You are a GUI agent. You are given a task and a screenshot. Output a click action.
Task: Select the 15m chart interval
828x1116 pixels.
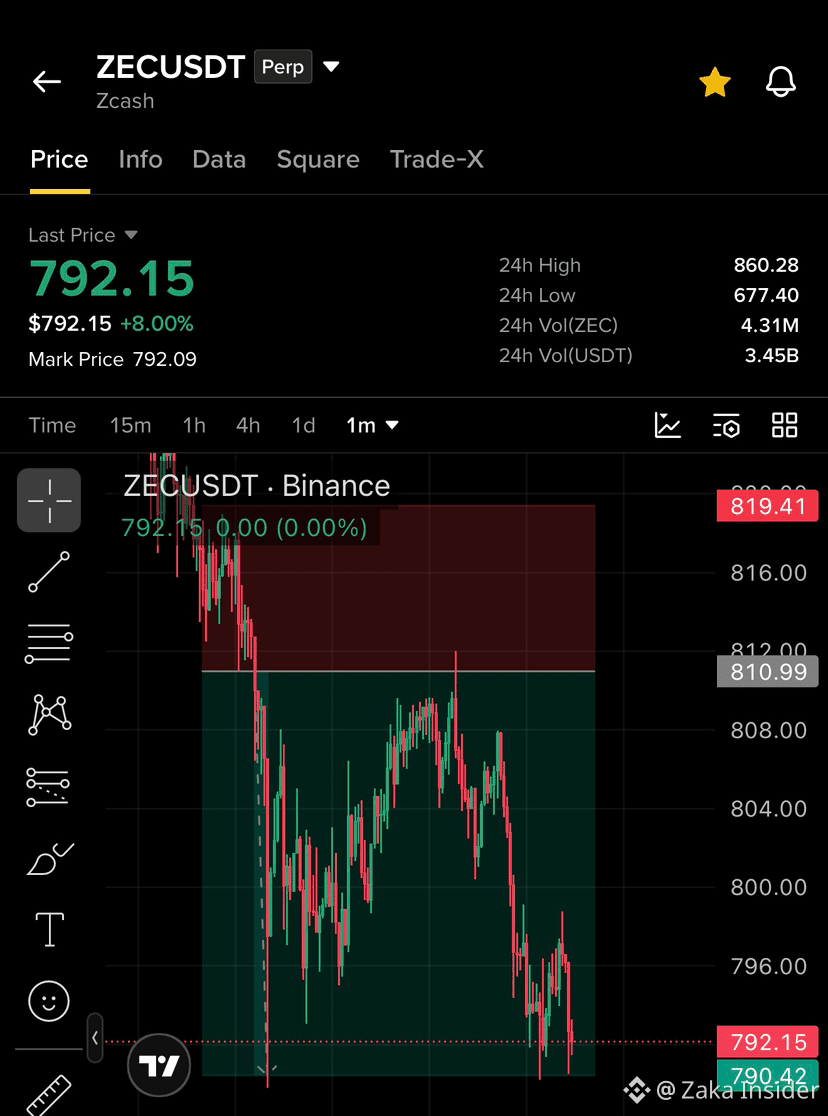click(130, 425)
